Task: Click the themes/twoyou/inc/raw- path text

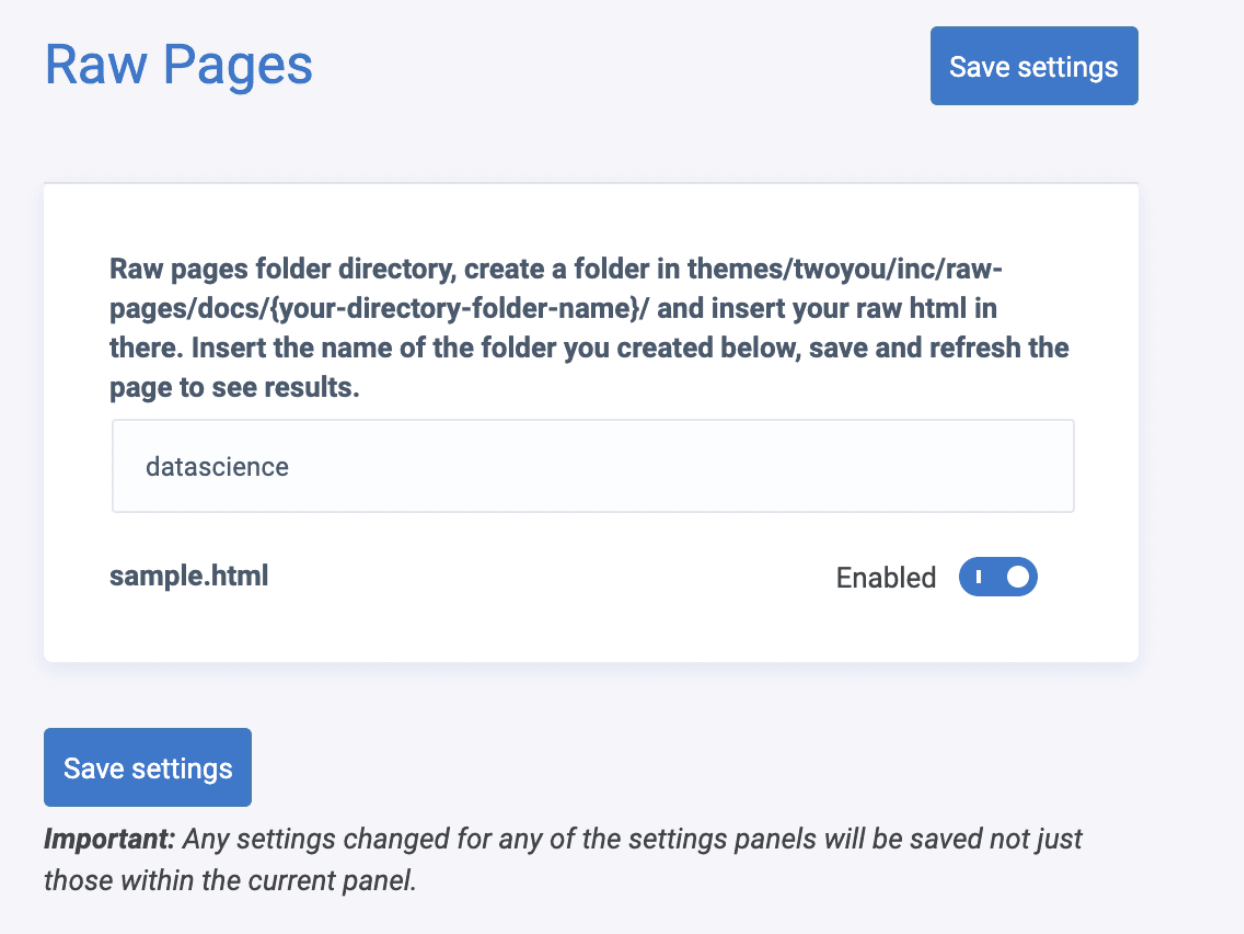Action: (844, 269)
